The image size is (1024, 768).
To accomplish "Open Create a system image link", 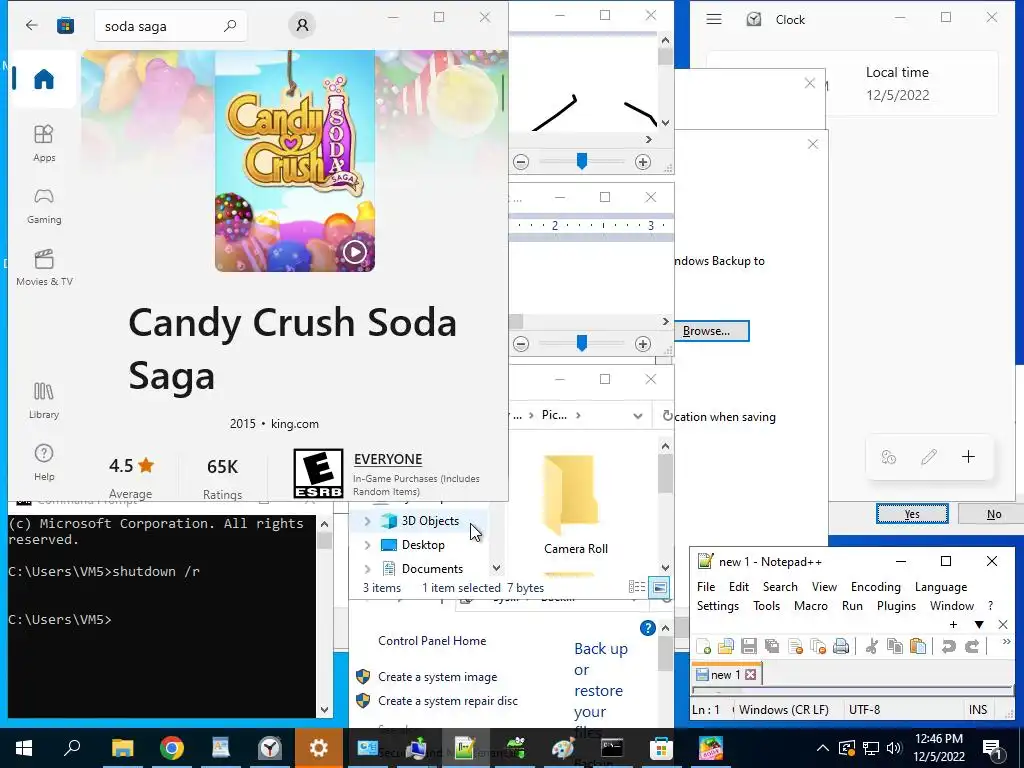I will (438, 677).
